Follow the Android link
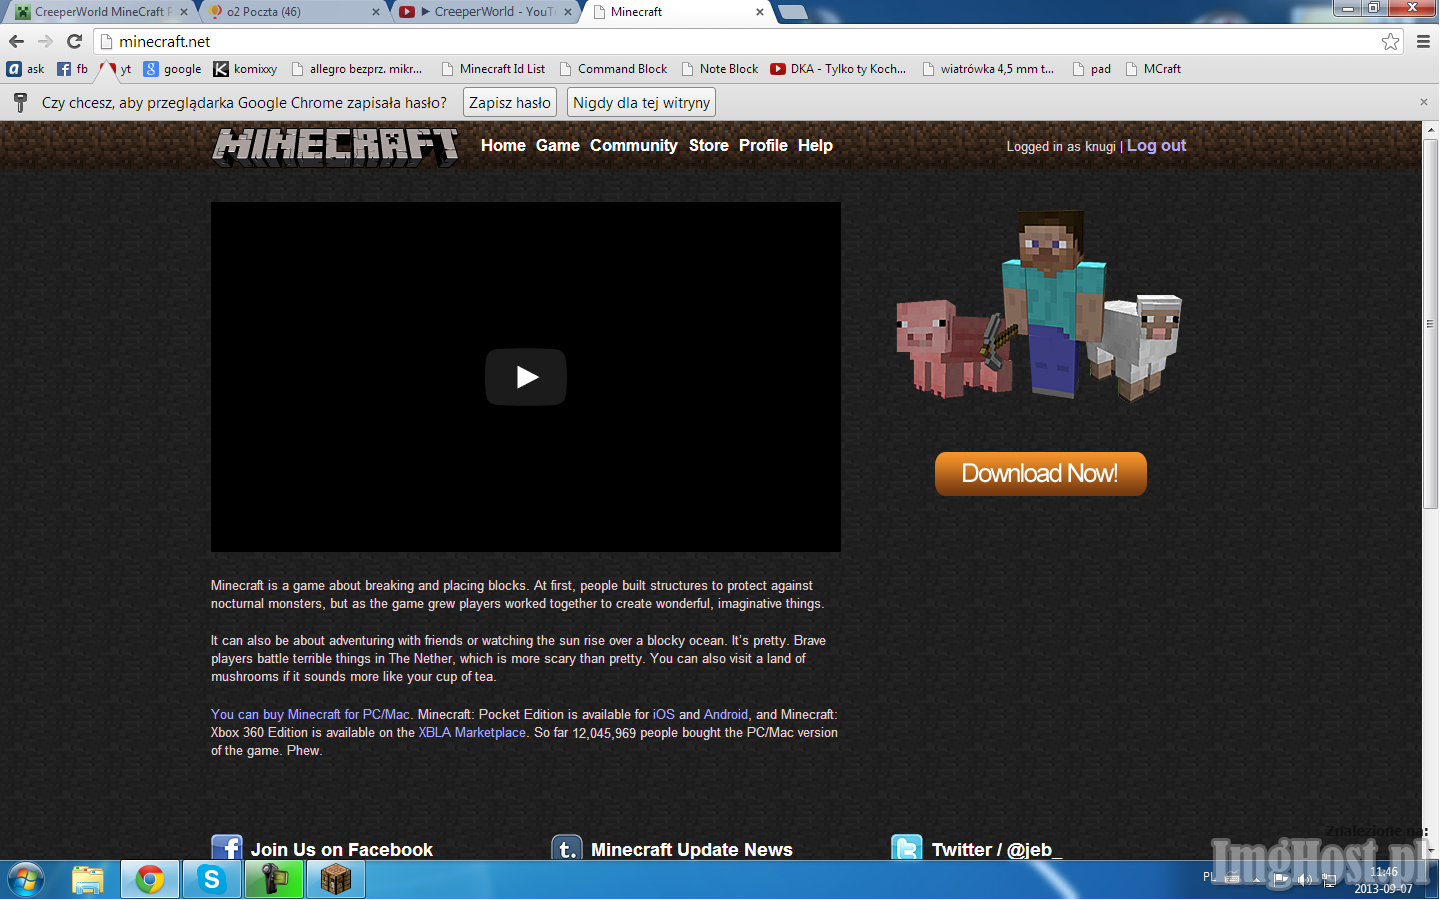The width and height of the screenshot is (1440, 900). [726, 714]
